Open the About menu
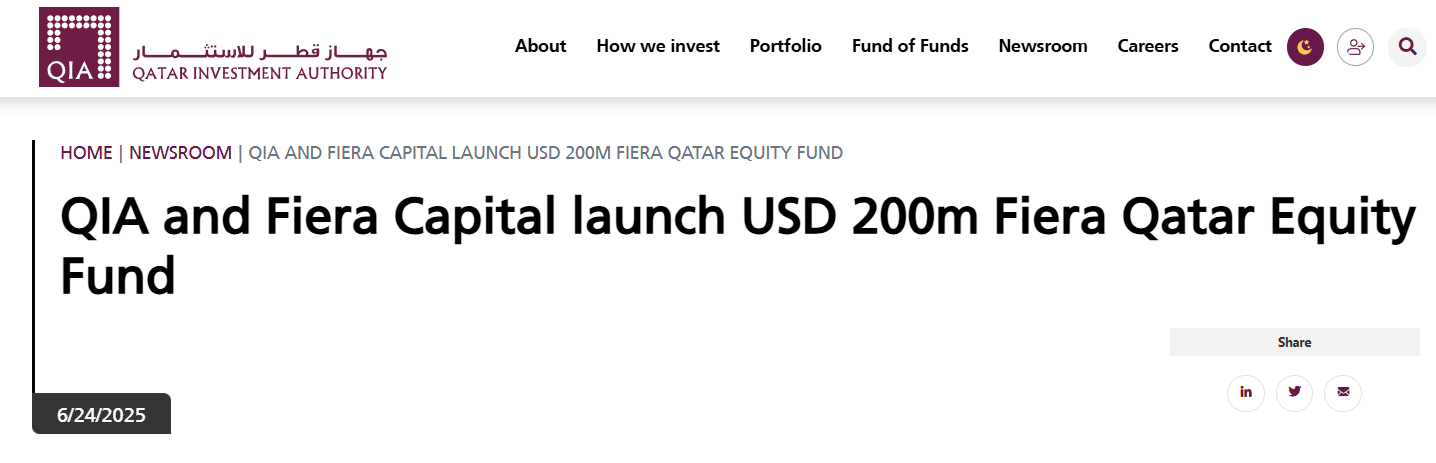1436x463 pixels. click(540, 46)
